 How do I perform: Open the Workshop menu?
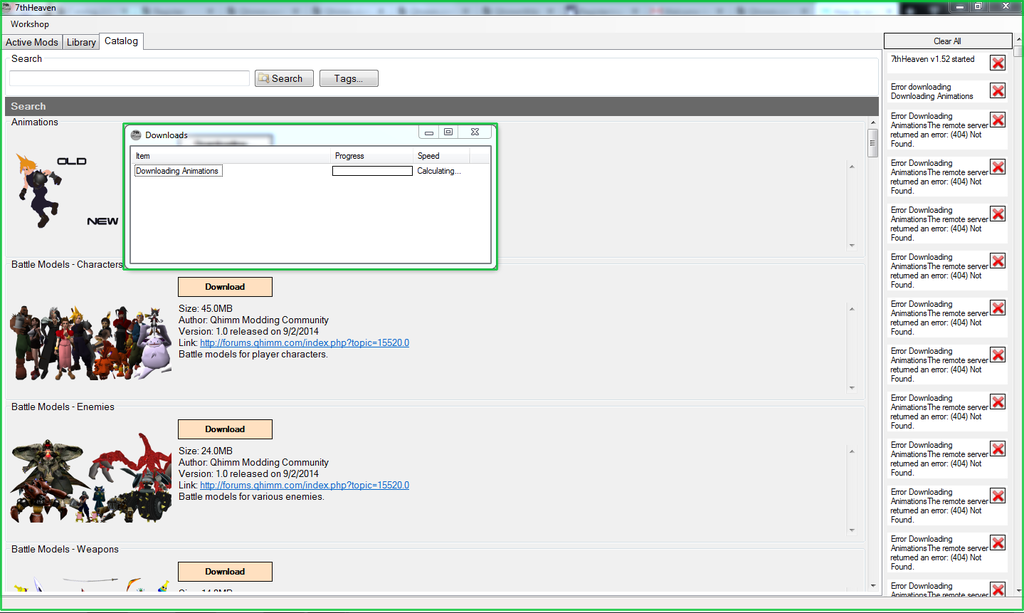point(30,24)
